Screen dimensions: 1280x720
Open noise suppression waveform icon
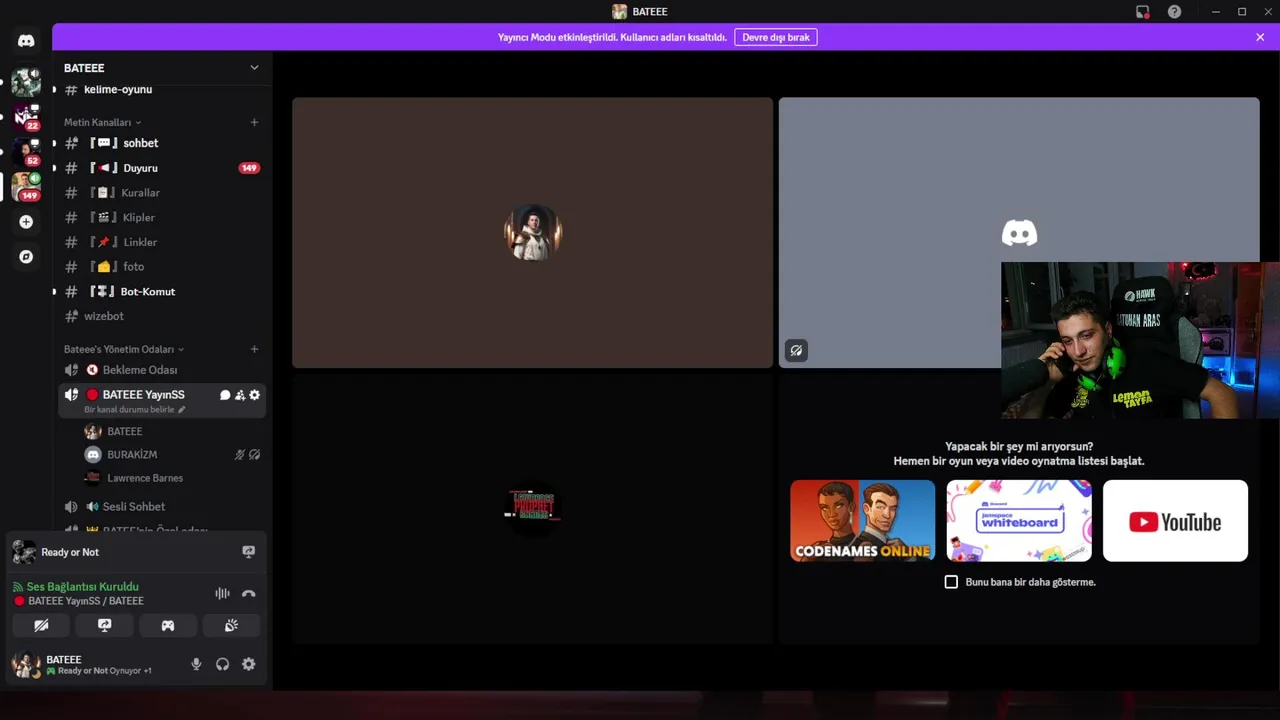tap(222, 593)
